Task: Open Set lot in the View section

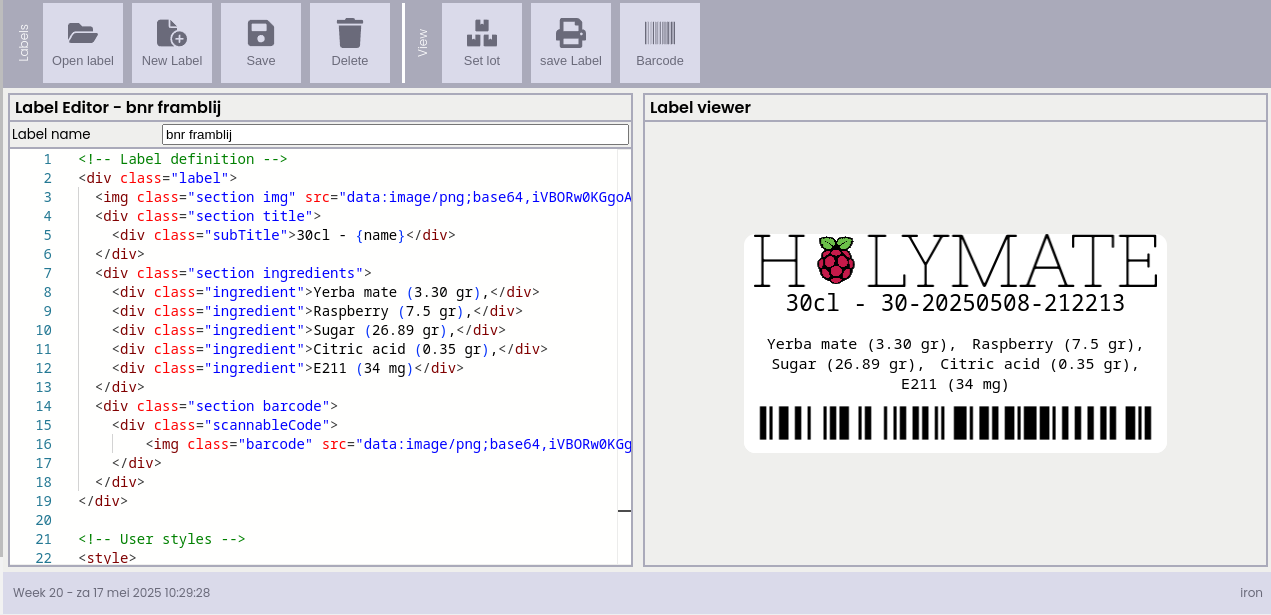Action: [x=482, y=42]
